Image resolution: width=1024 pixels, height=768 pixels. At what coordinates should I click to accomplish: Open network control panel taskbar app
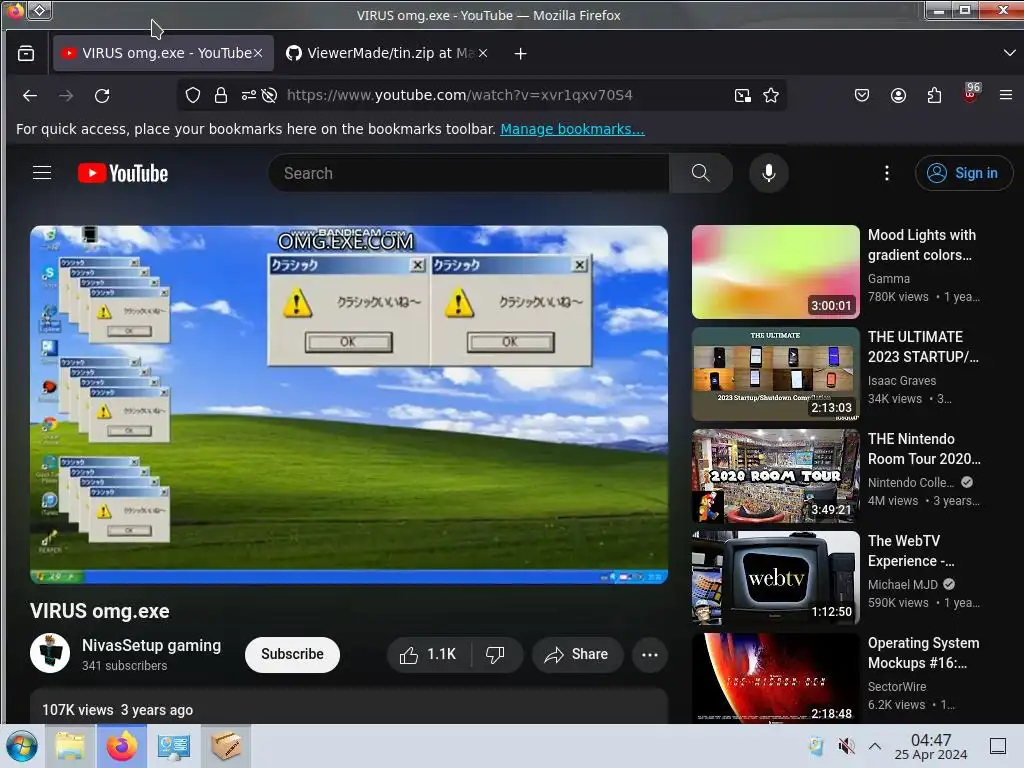(174, 746)
